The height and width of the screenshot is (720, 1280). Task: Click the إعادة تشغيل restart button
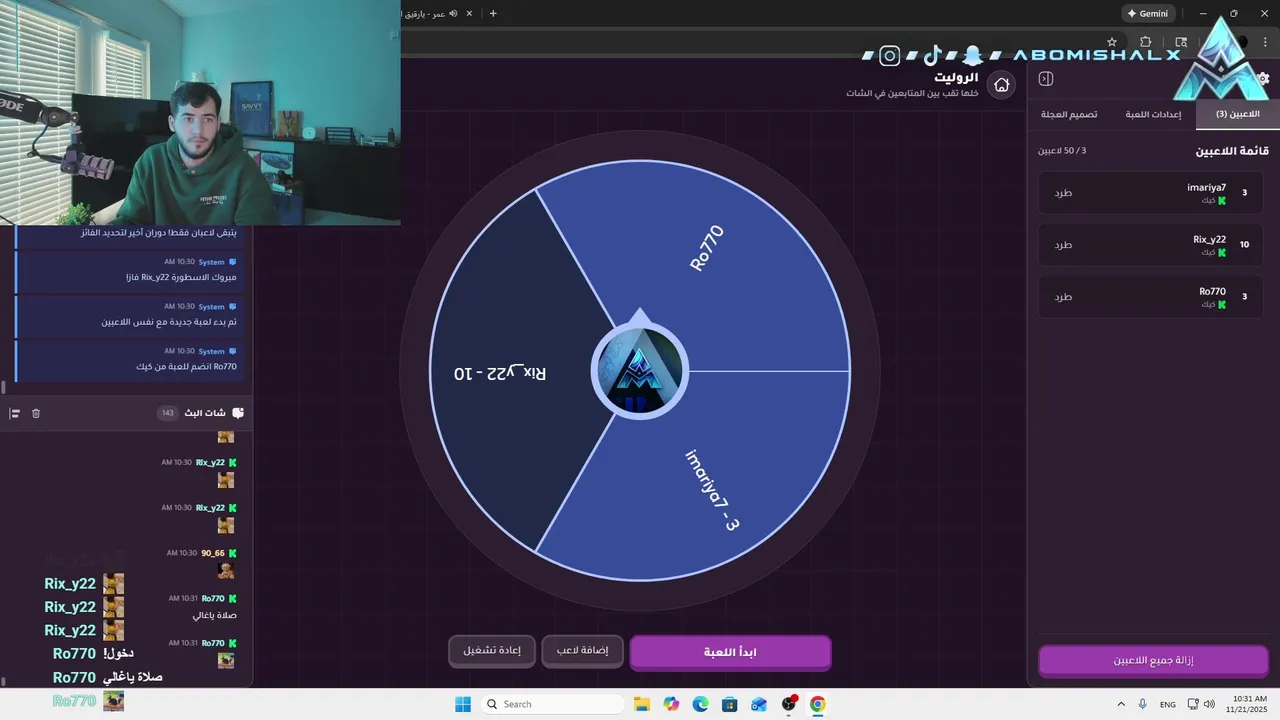(x=491, y=651)
